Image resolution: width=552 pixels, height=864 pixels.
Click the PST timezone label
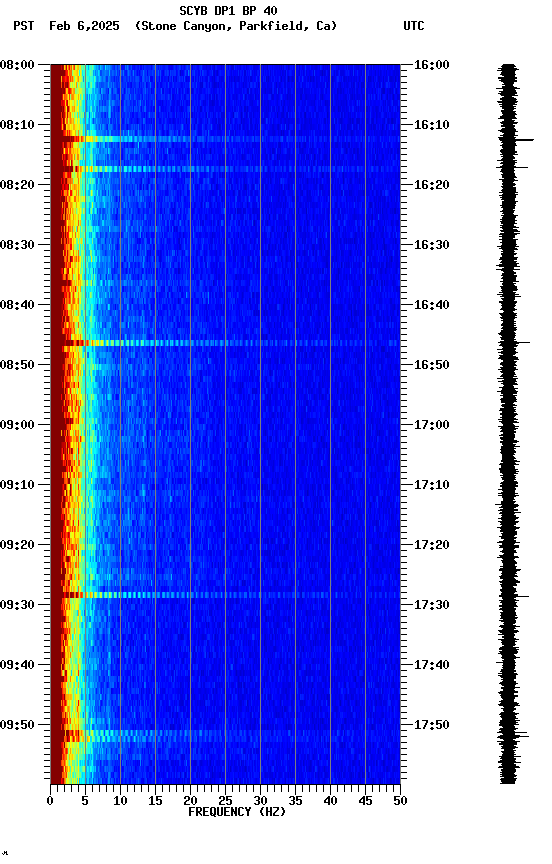pyautogui.click(x=24, y=26)
